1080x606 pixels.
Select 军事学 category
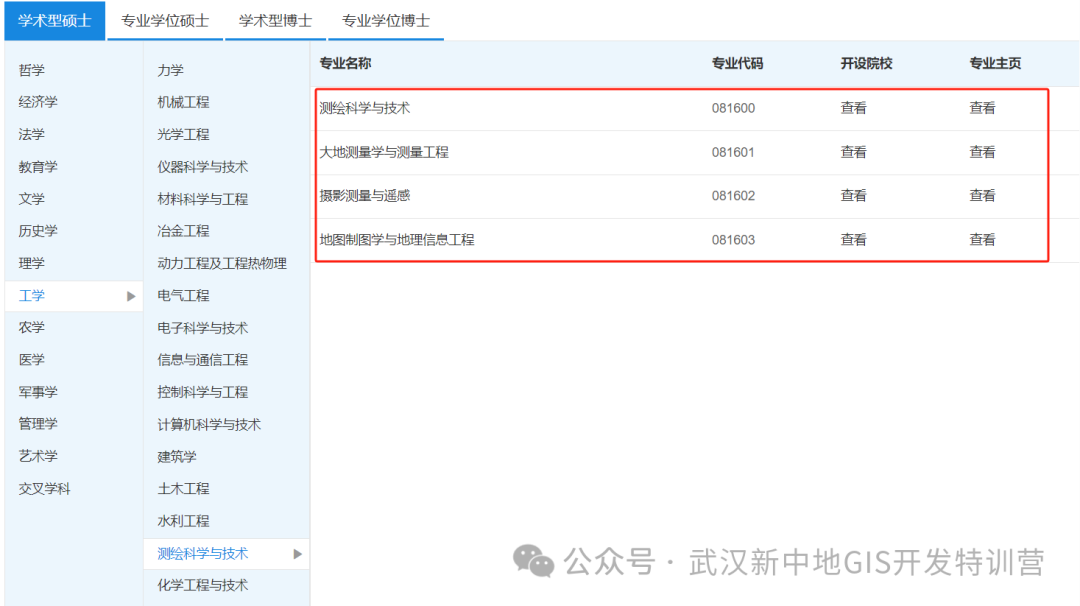point(38,392)
